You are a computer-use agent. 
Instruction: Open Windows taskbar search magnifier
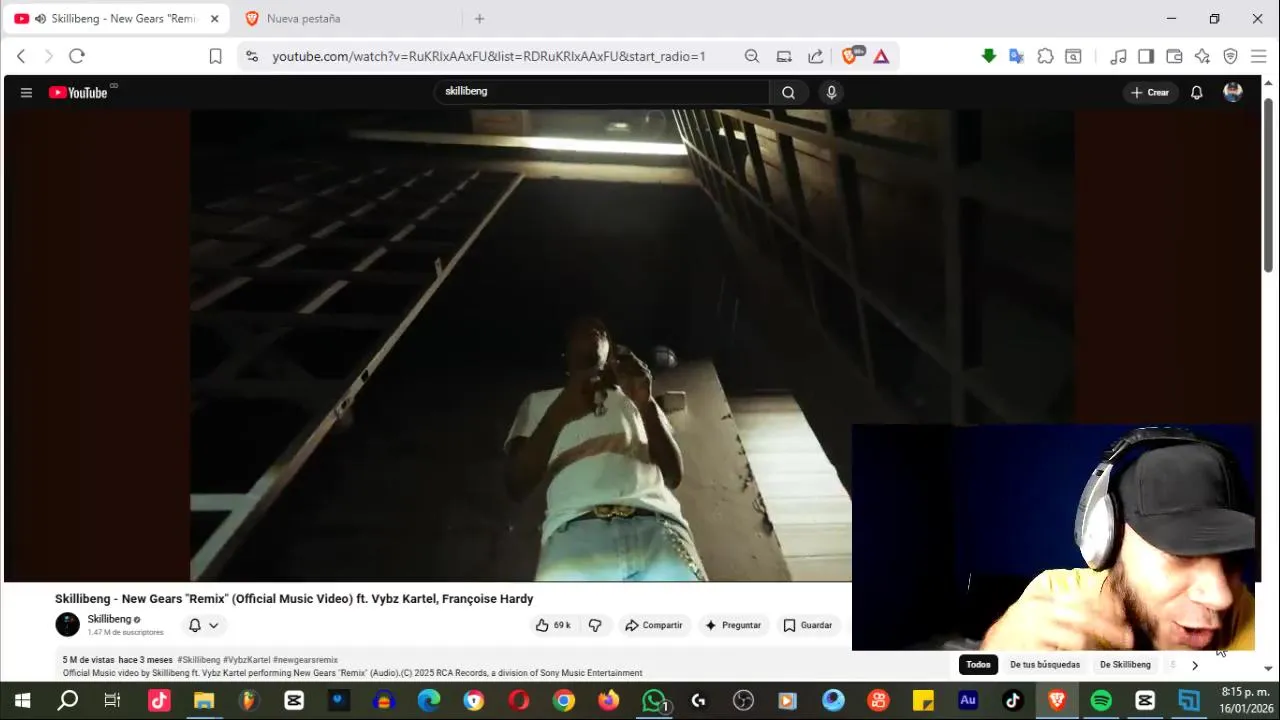coord(67,701)
